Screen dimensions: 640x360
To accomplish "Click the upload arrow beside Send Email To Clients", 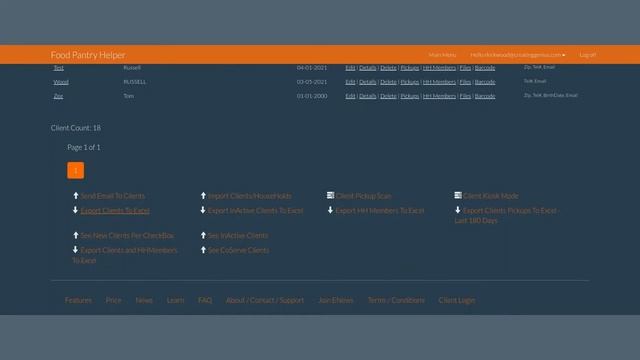I will click(x=76, y=196).
